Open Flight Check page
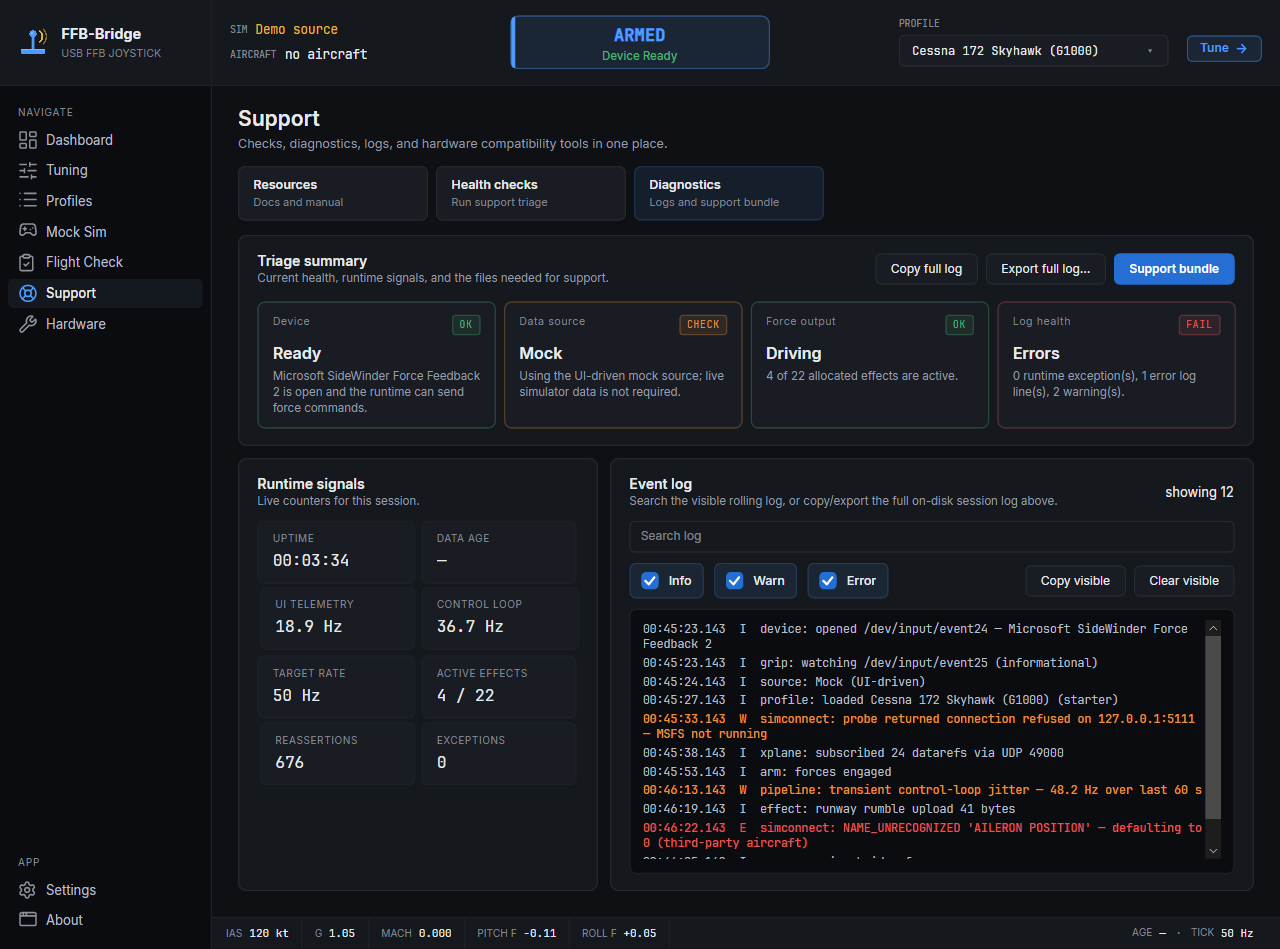The image size is (1280, 949). click(105, 262)
